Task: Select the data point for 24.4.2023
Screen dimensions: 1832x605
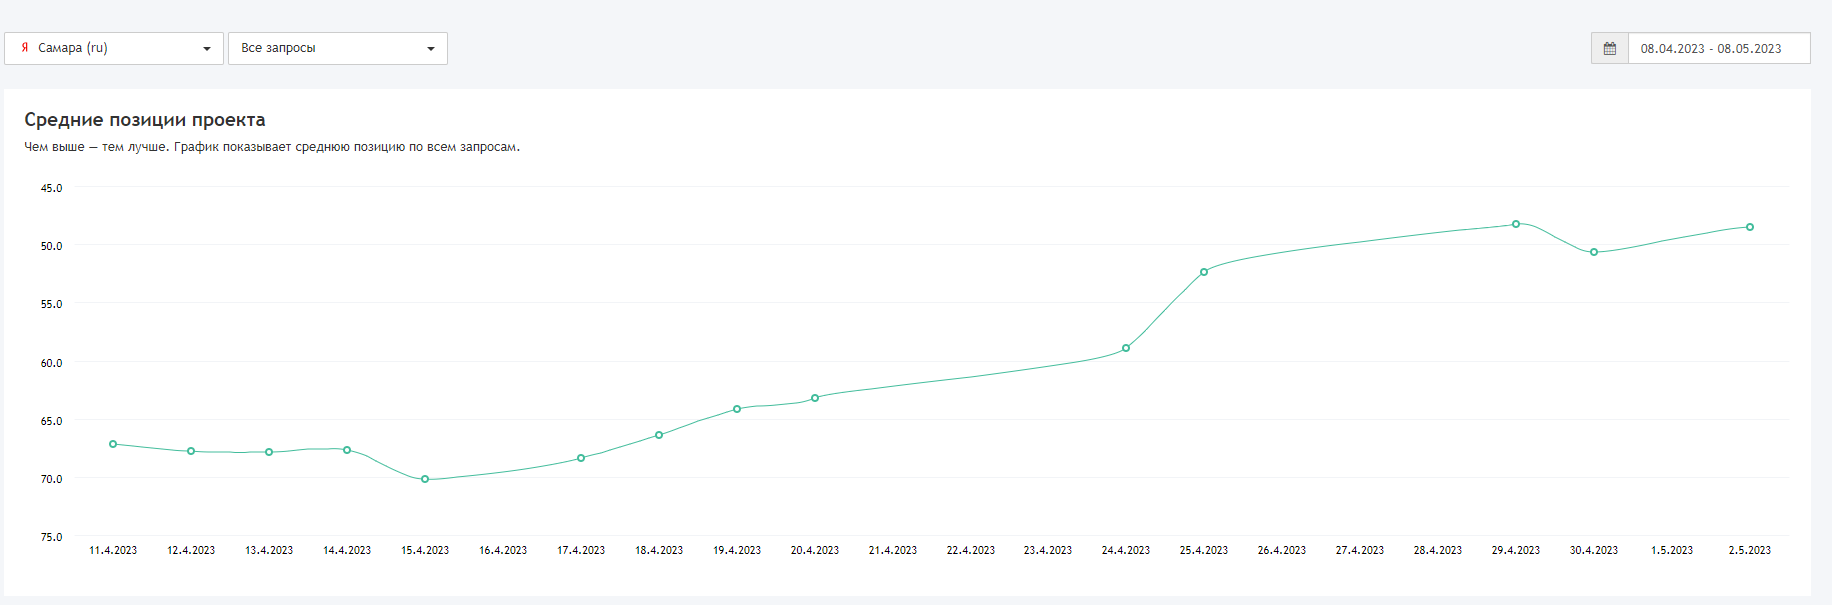Action: point(1126,348)
